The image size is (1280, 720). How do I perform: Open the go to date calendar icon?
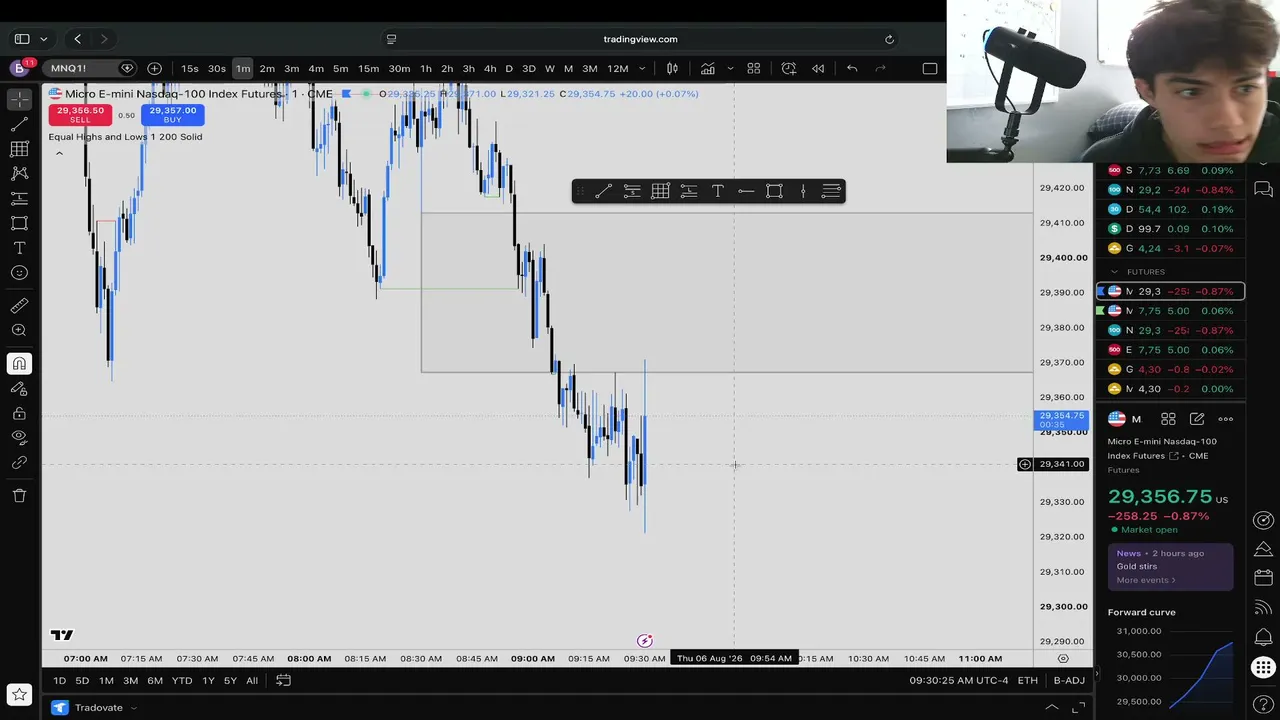[x=283, y=681]
